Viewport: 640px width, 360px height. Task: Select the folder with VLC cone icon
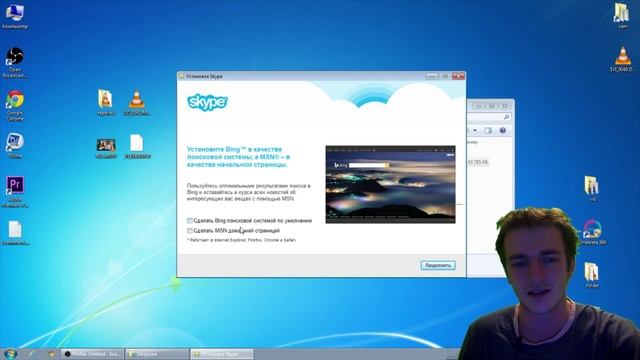(x=106, y=102)
